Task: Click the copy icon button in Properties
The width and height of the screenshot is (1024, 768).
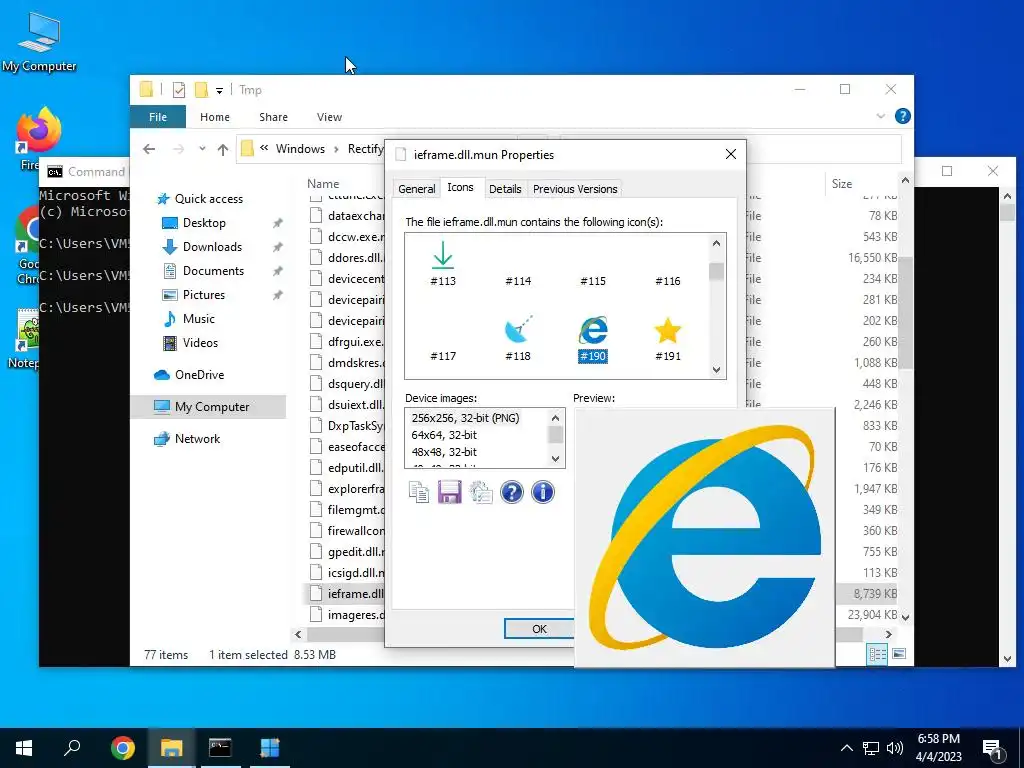Action: (x=419, y=492)
